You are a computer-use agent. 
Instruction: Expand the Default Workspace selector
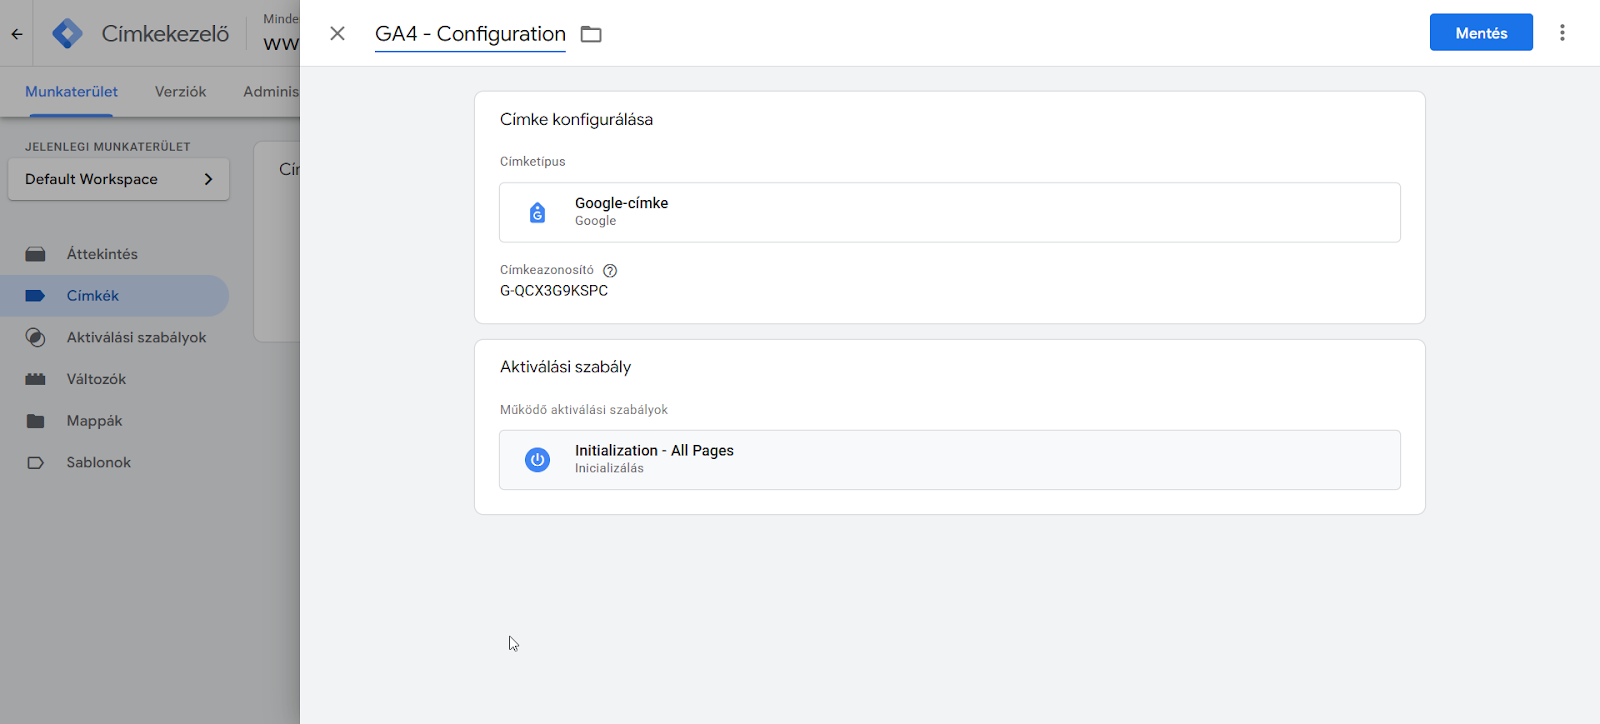(119, 179)
